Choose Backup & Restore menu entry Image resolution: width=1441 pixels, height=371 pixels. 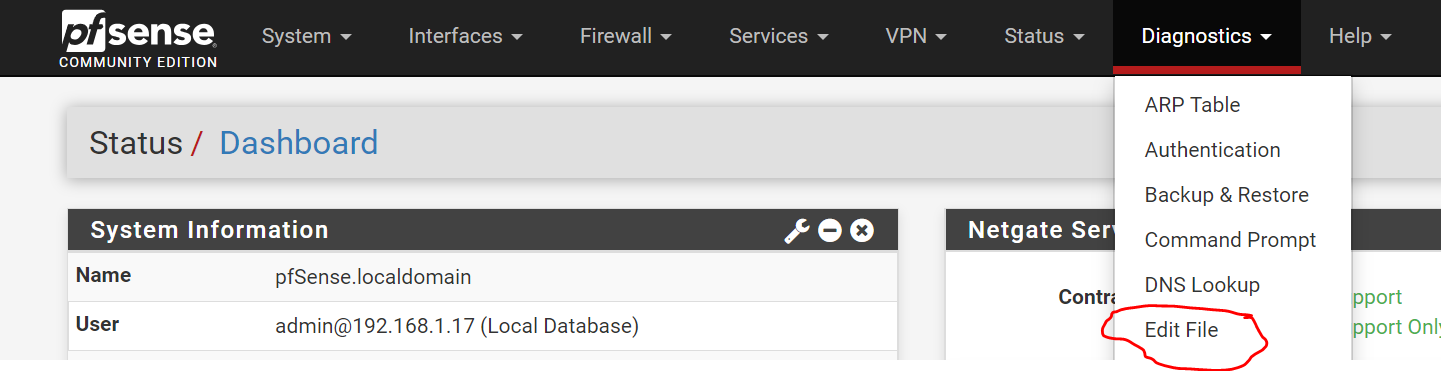click(x=1226, y=195)
